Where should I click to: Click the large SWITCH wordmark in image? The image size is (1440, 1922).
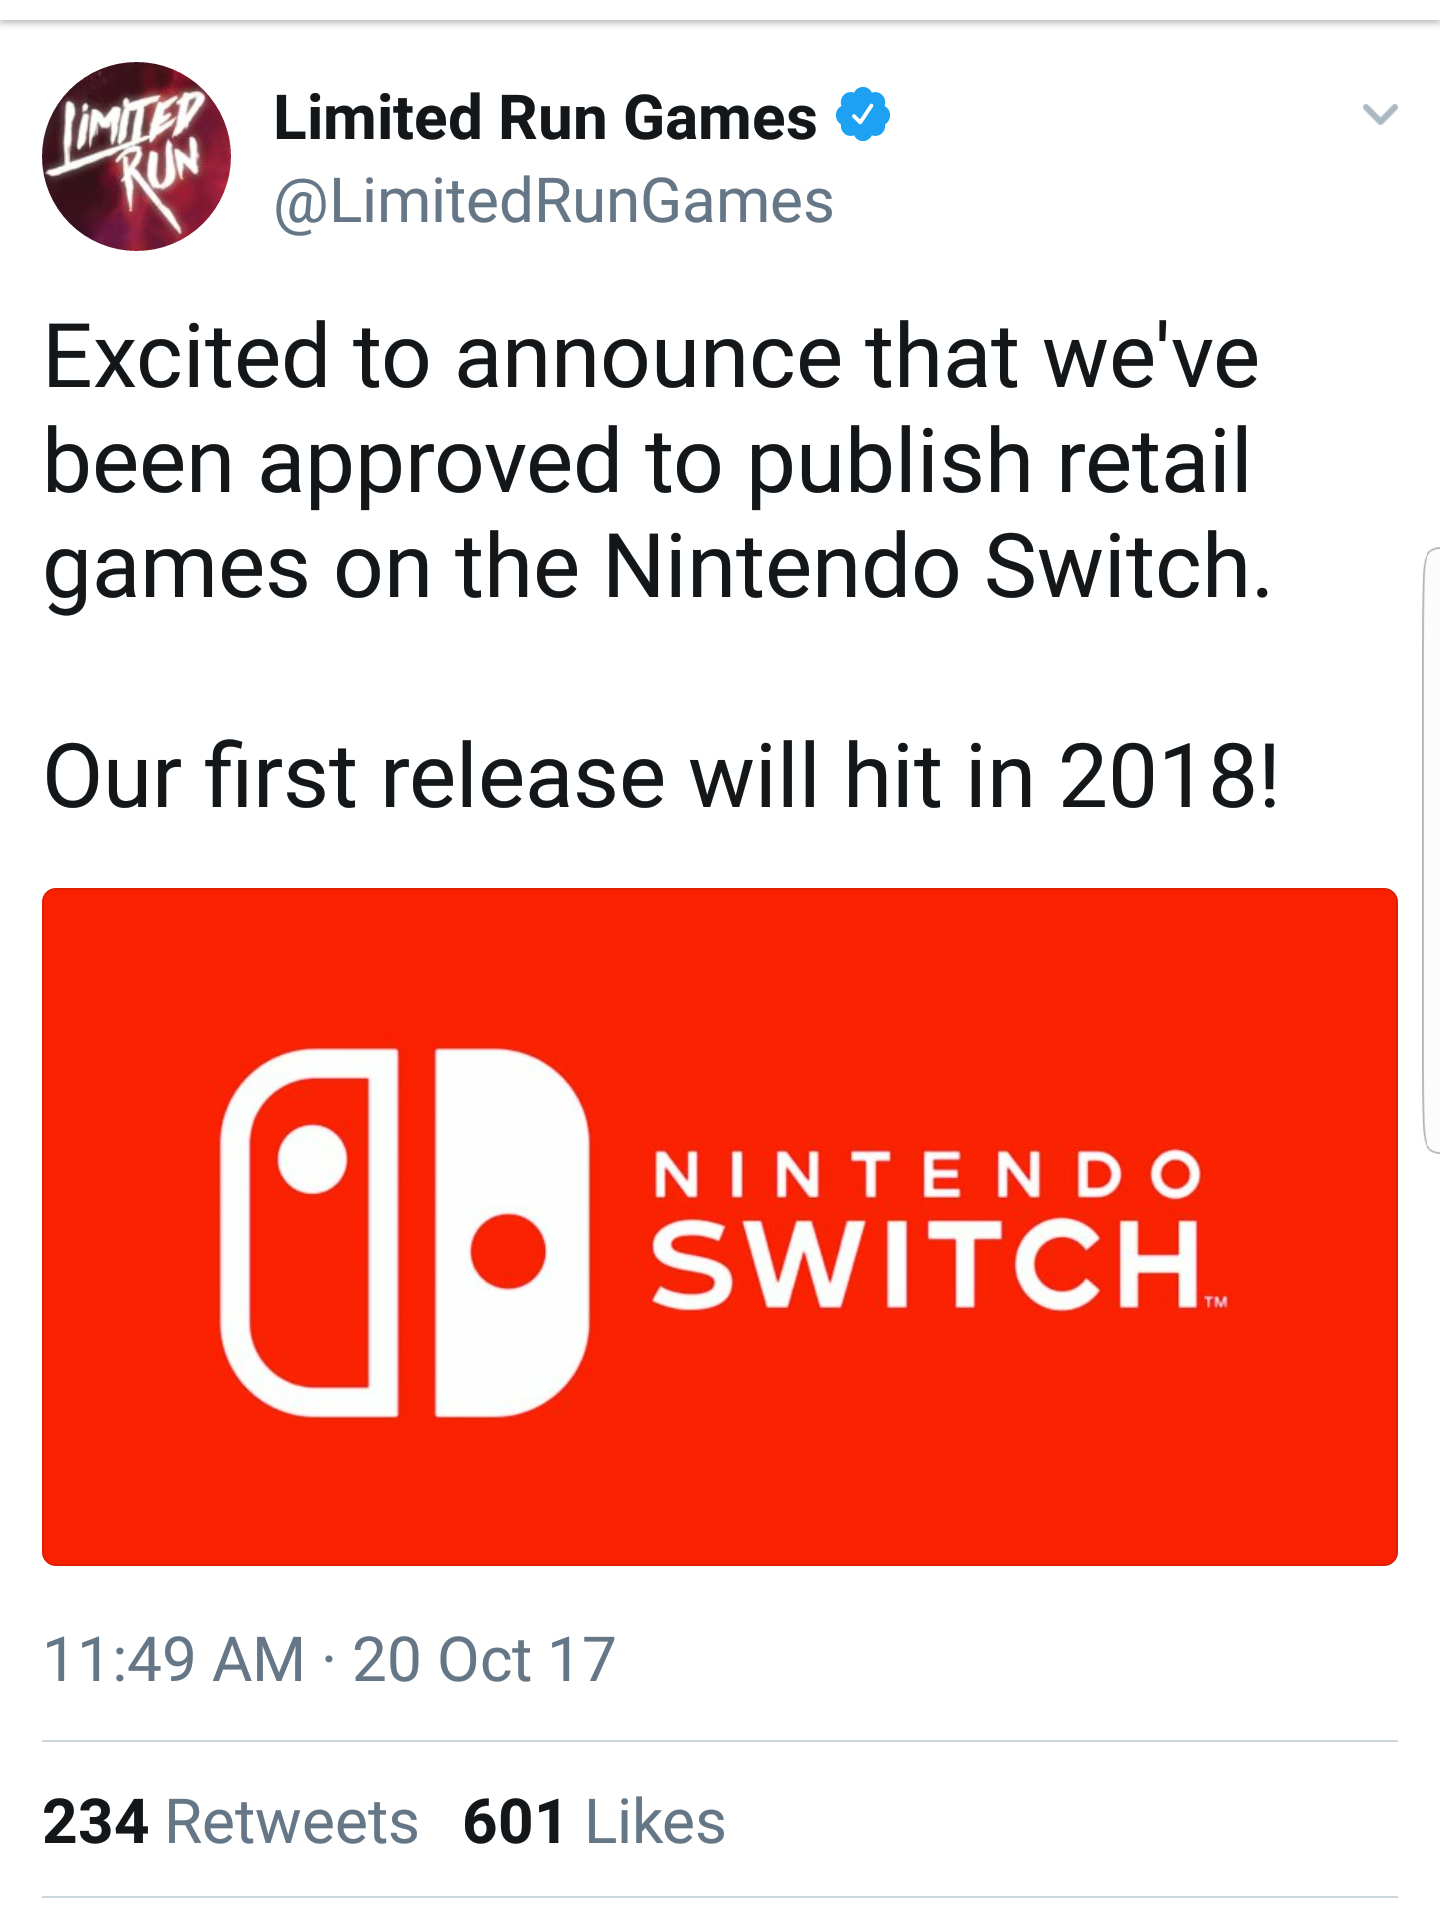926,1265
